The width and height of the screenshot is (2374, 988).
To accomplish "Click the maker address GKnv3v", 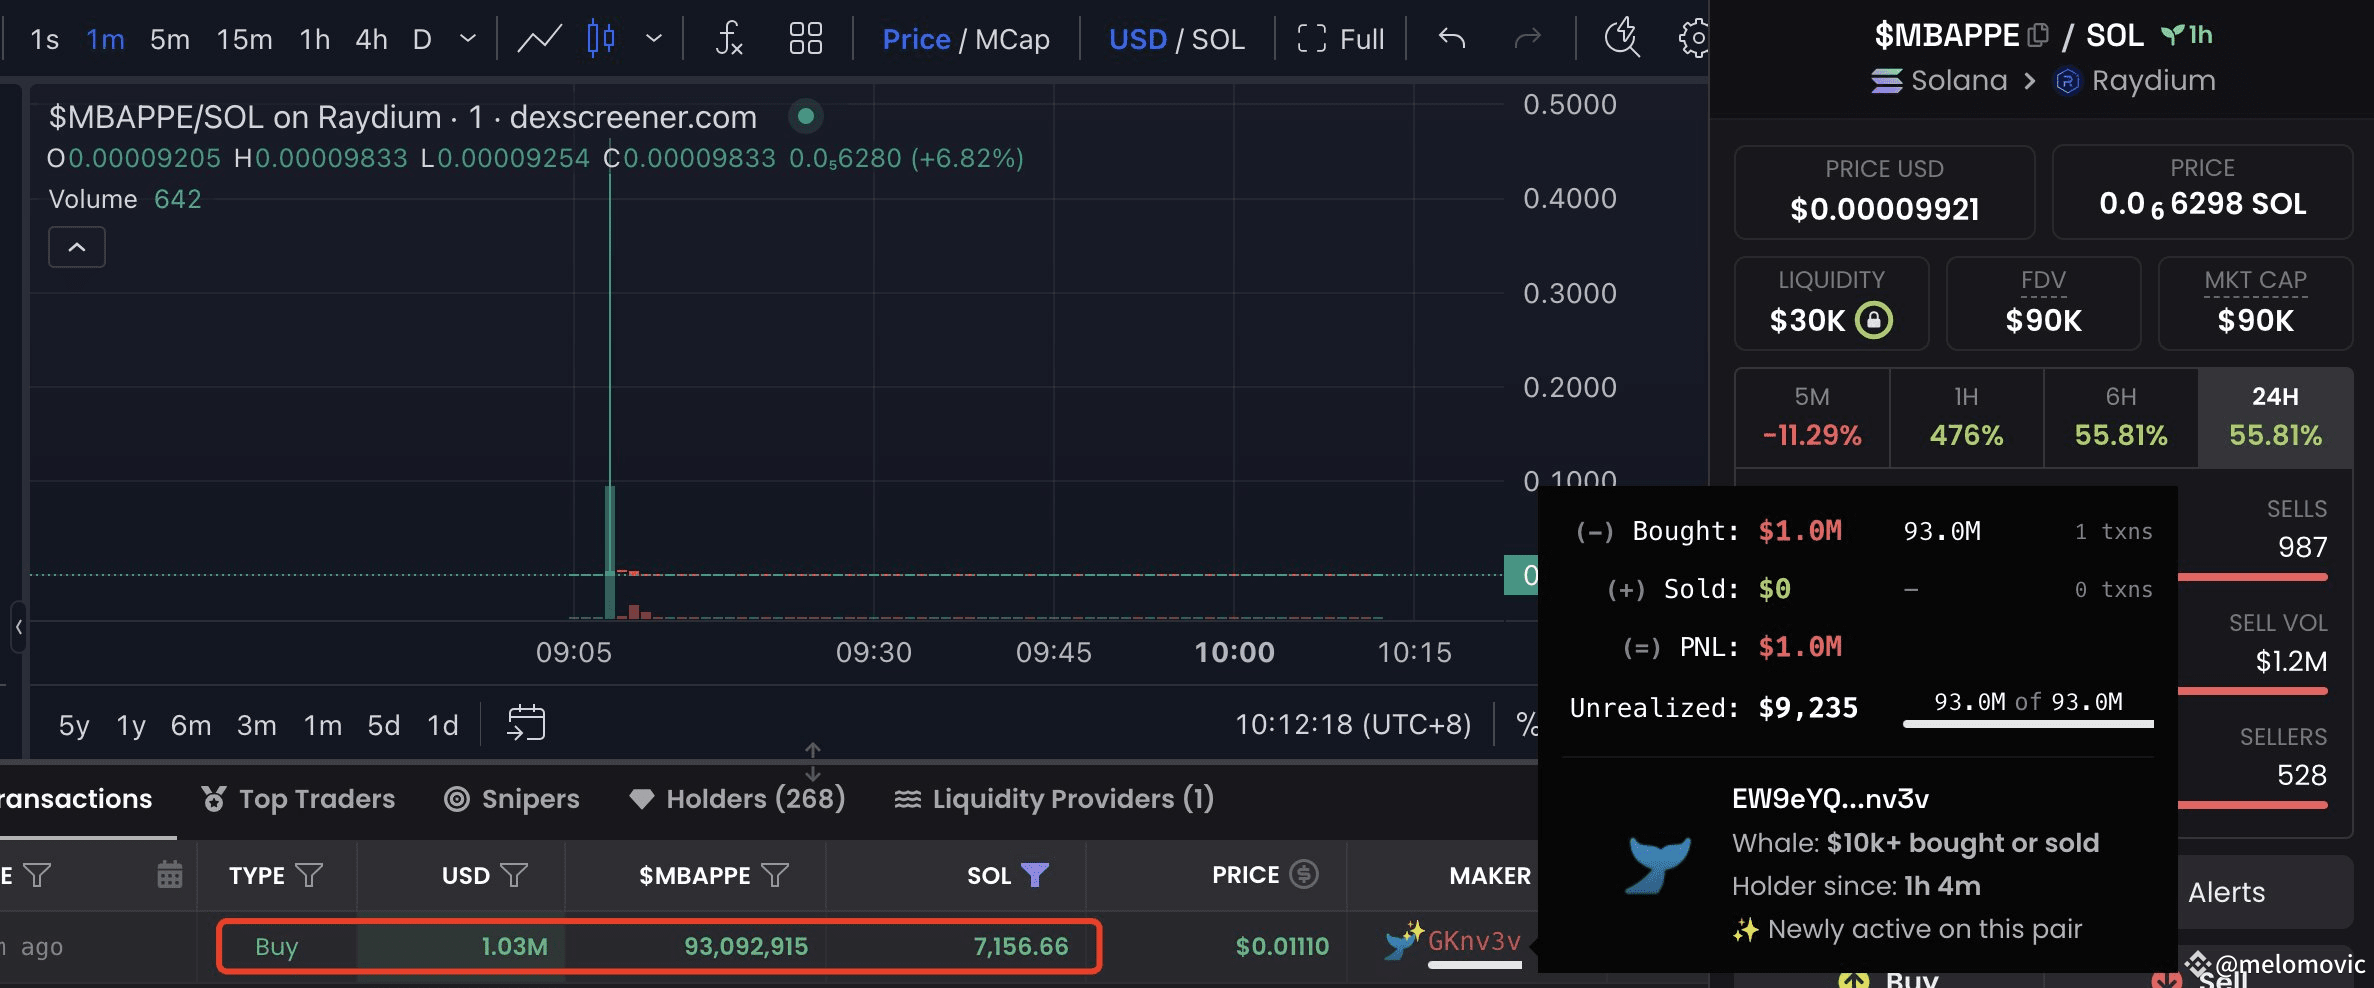I will pos(1474,941).
